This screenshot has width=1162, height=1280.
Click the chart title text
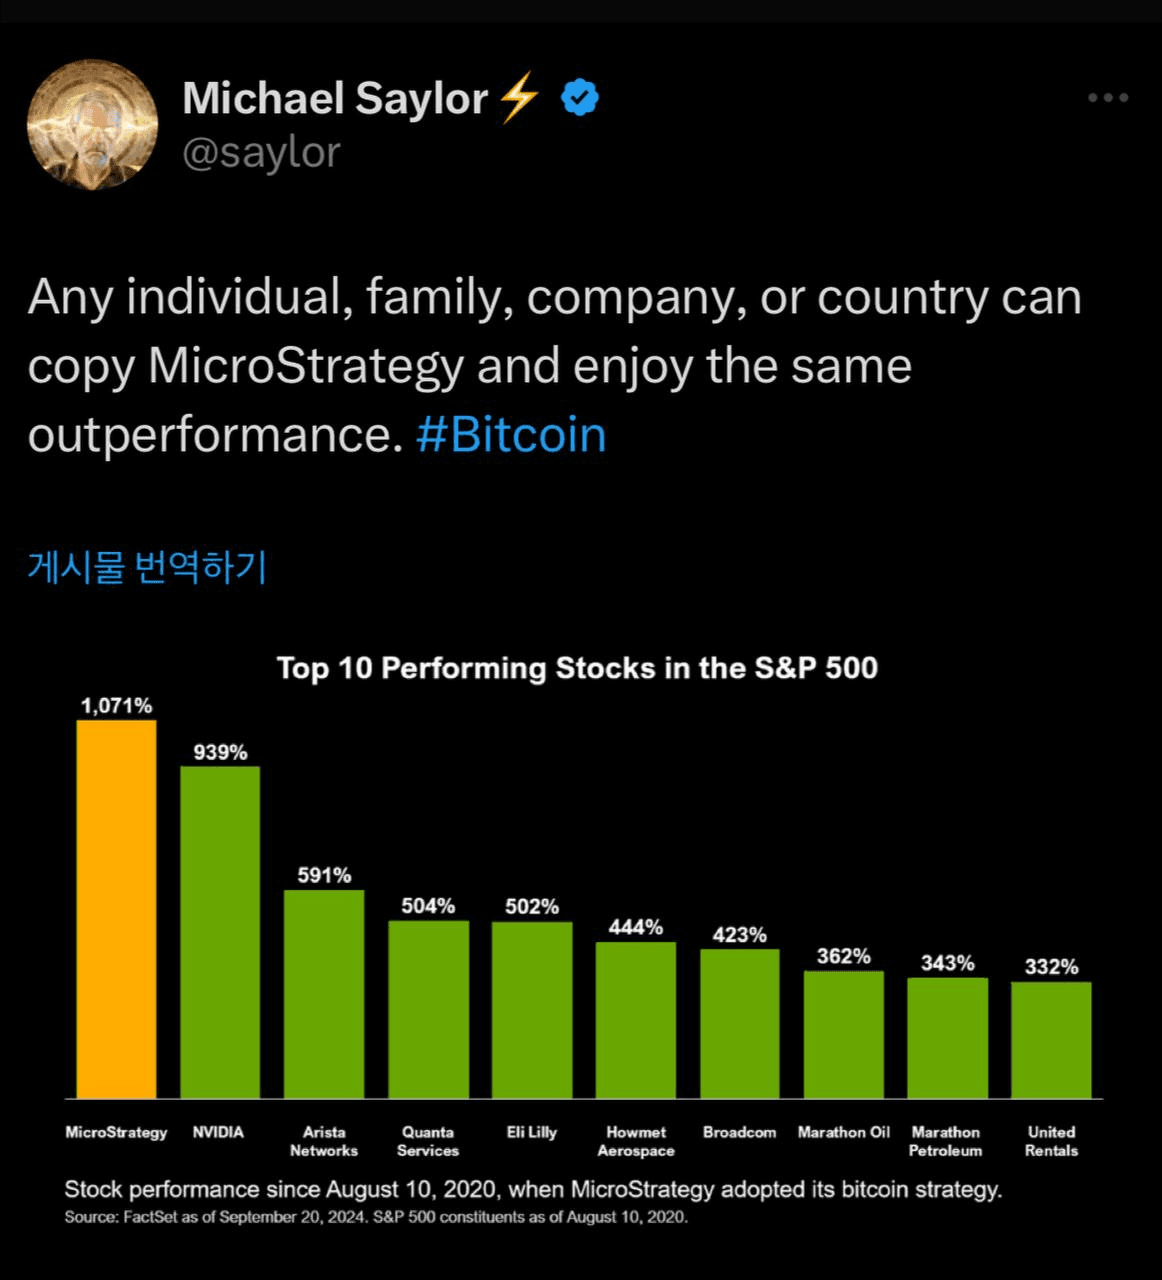click(x=577, y=668)
